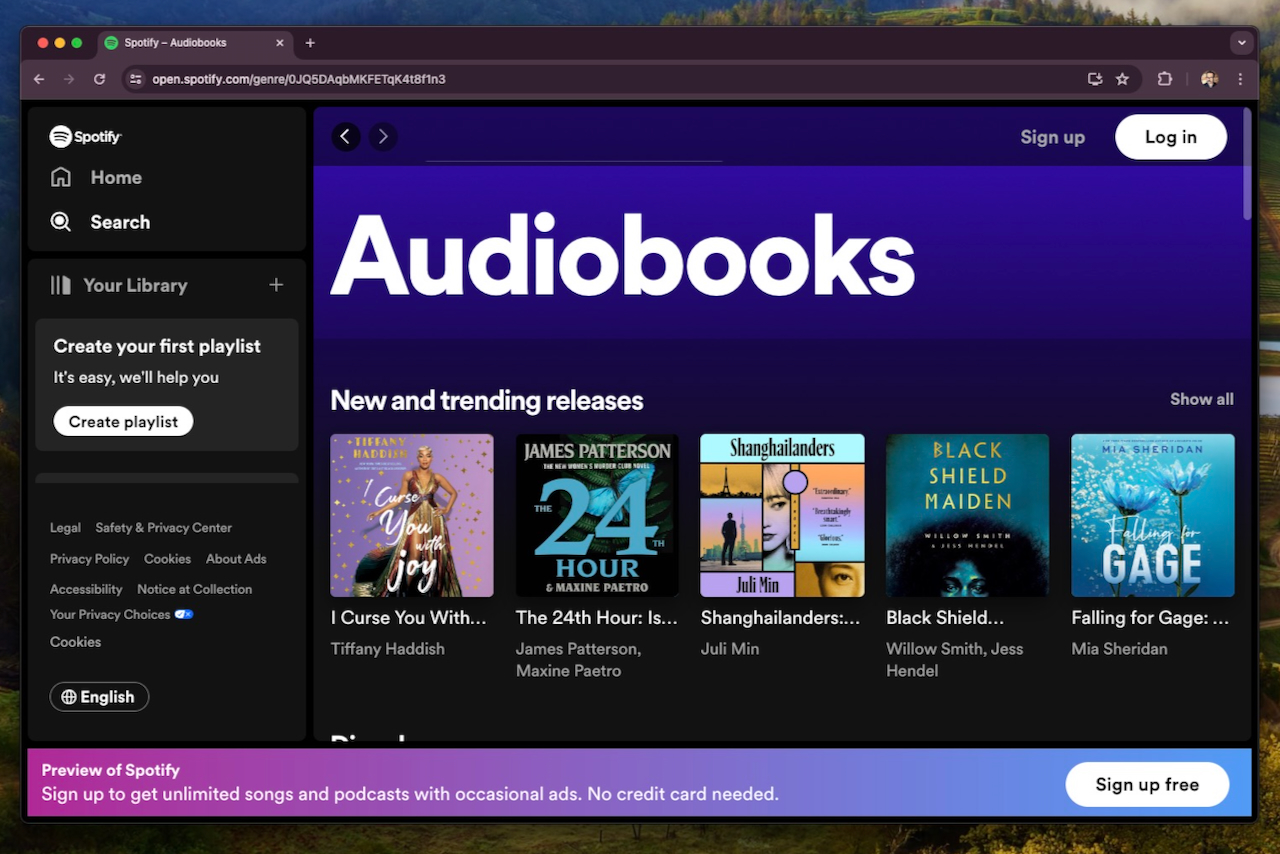1280x854 pixels.
Task: Open I Curse You With Joy cover
Action: click(x=412, y=515)
